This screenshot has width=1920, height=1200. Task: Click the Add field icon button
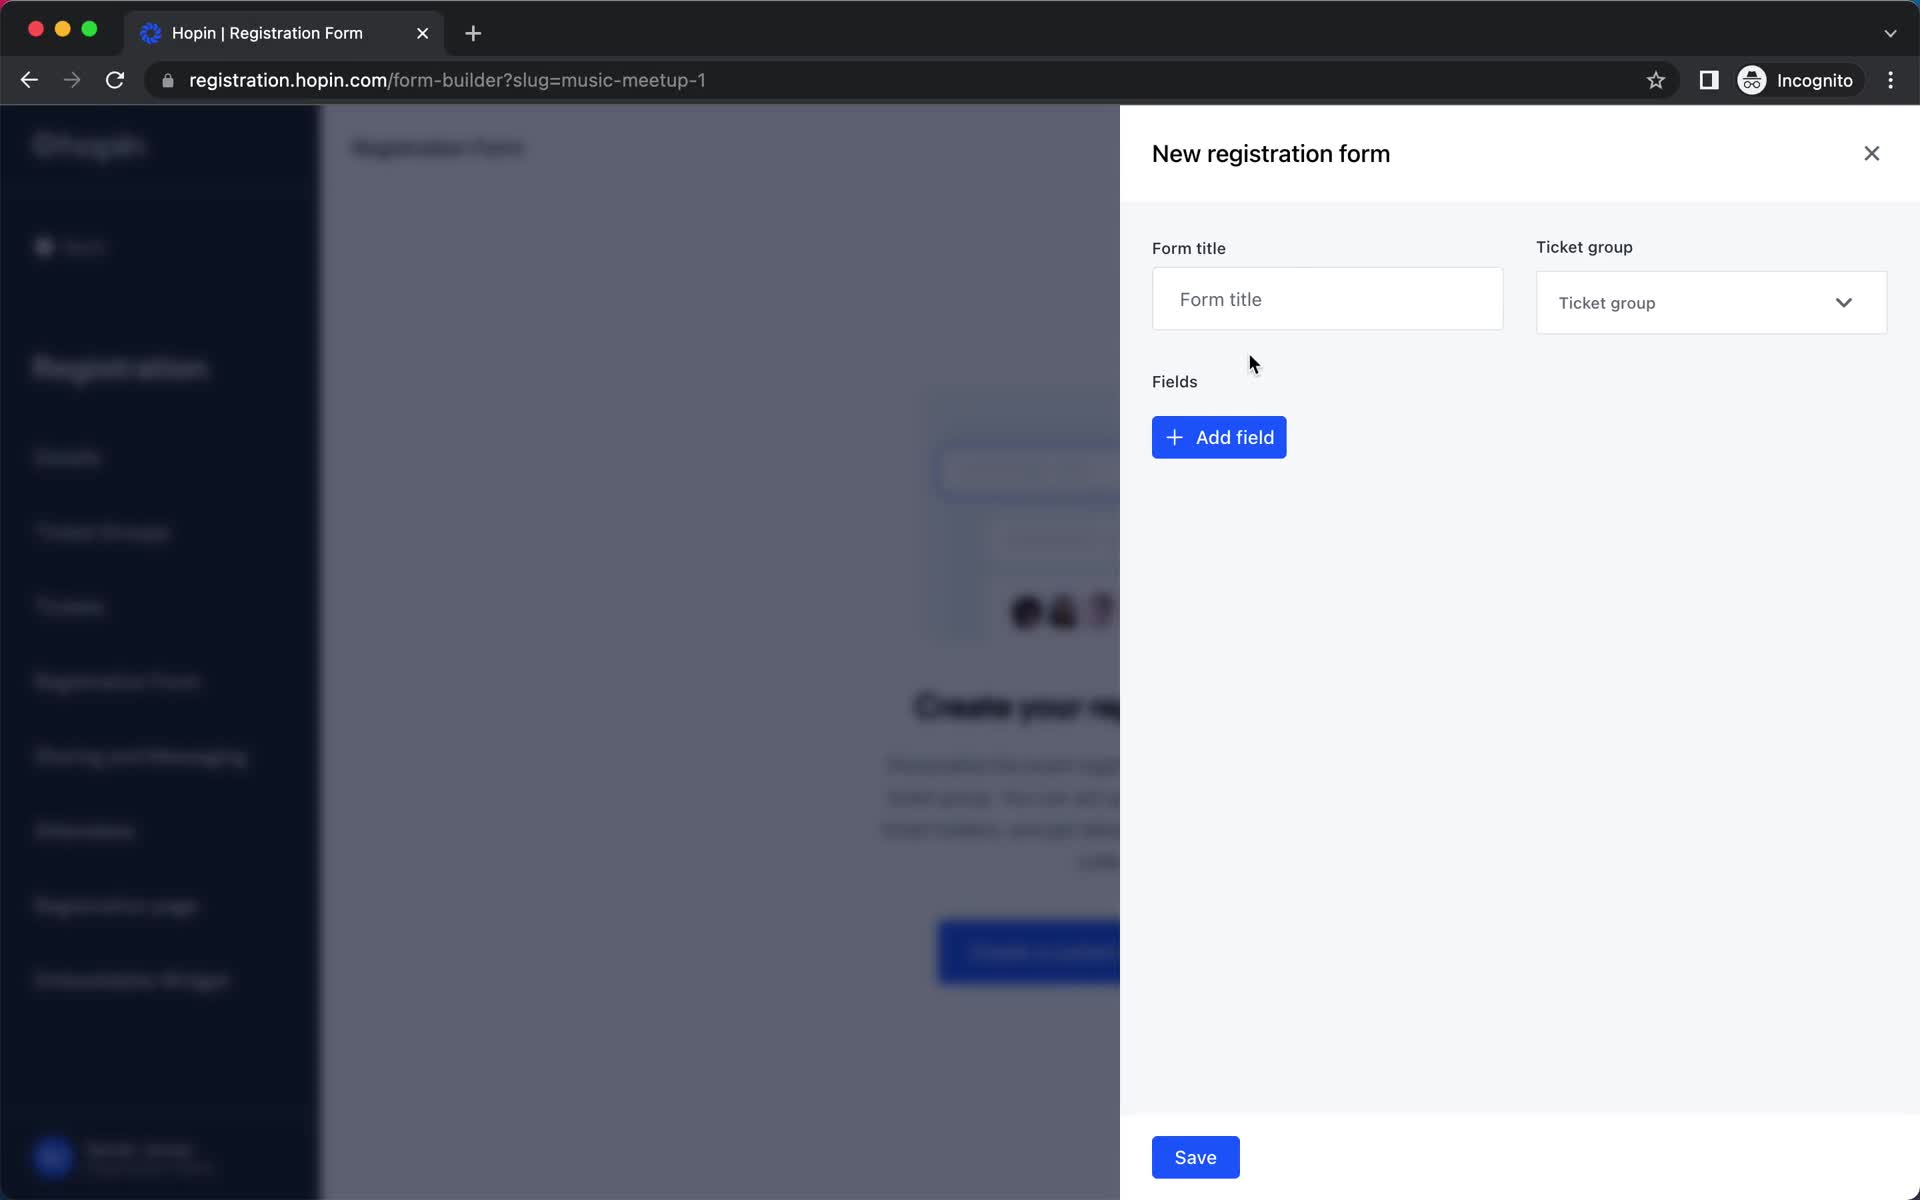point(1175,437)
